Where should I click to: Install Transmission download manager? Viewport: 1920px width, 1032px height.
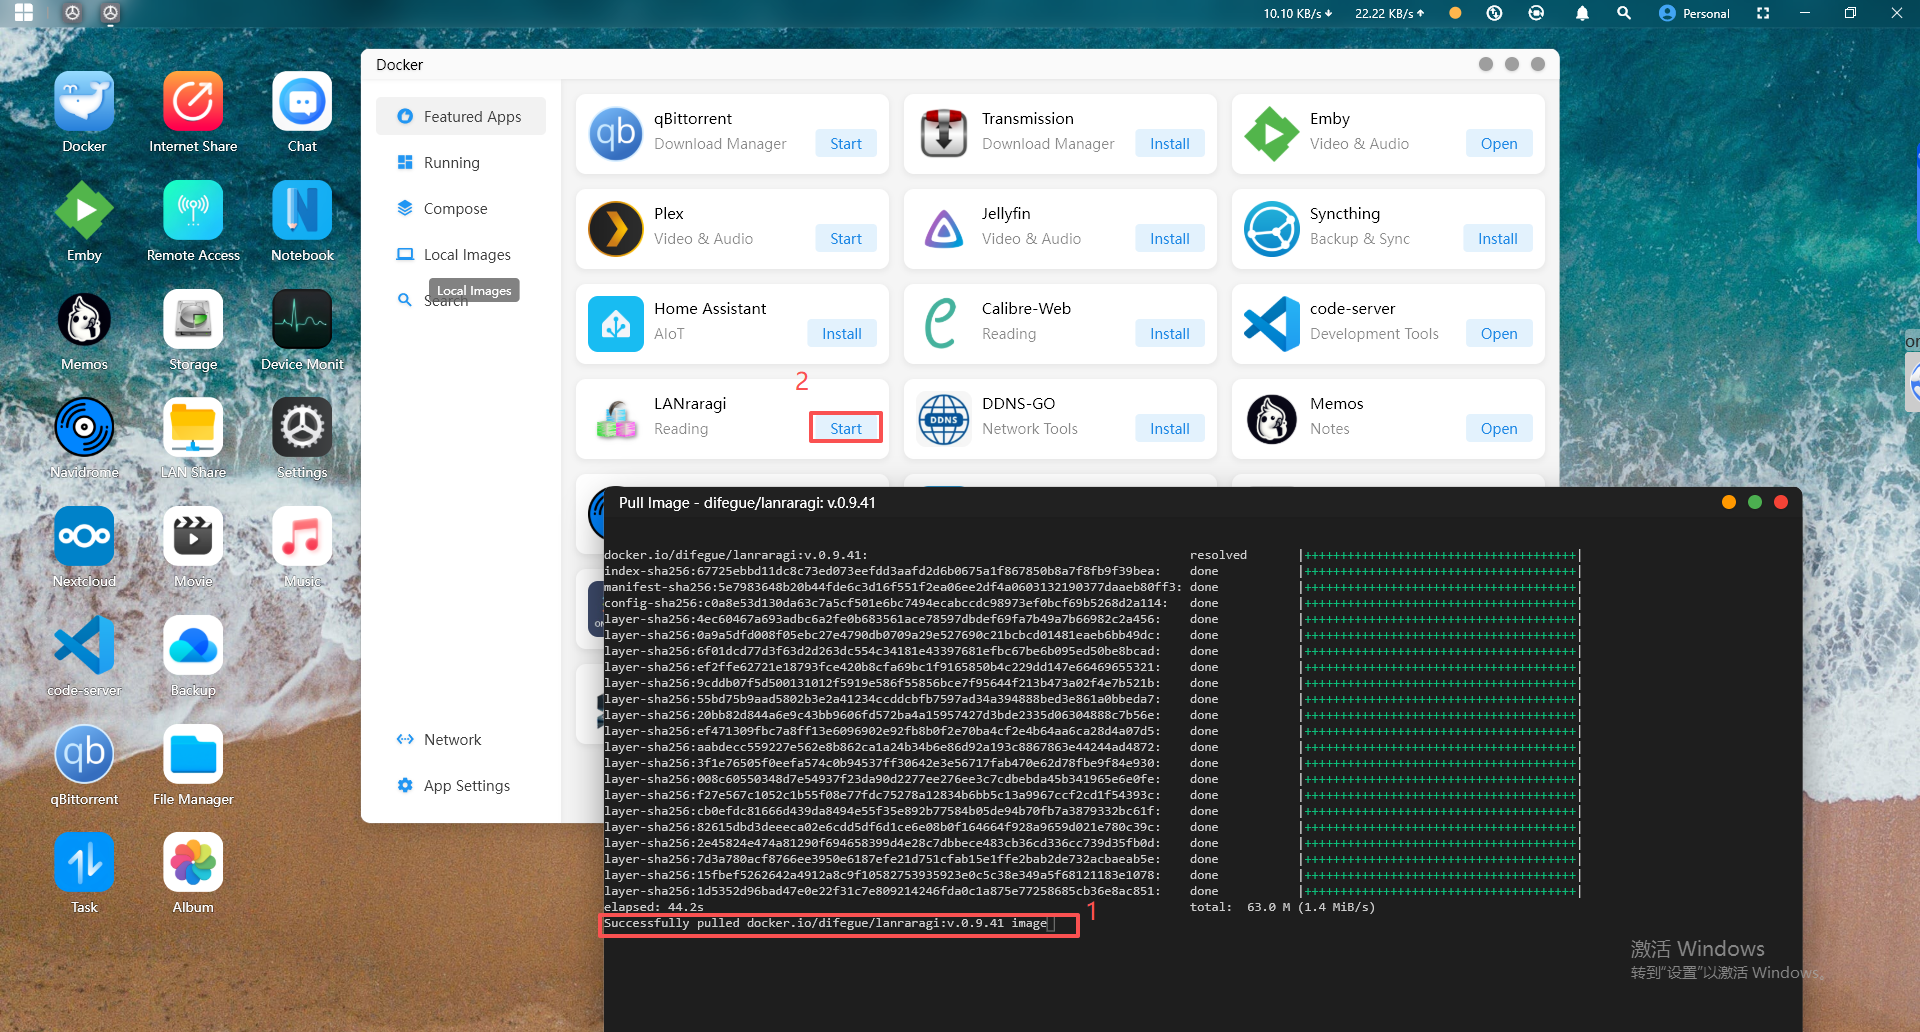point(1169,143)
